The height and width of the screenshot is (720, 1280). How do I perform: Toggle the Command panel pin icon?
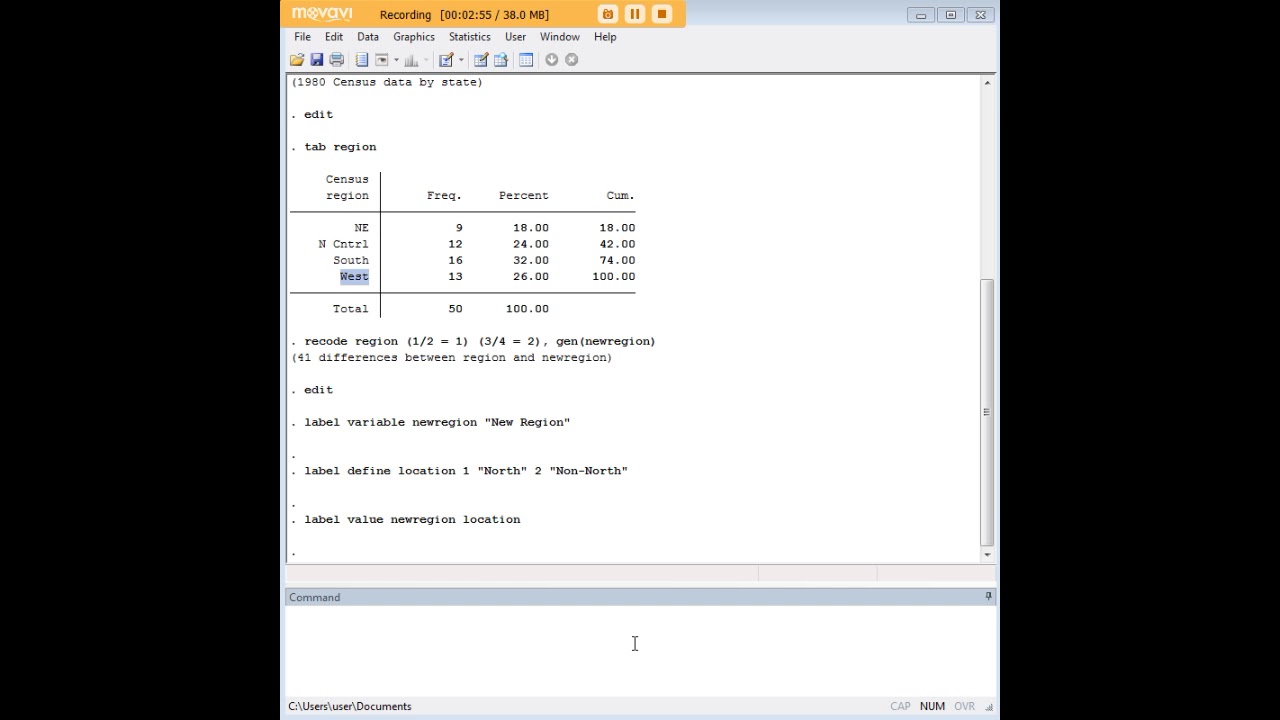tap(988, 597)
